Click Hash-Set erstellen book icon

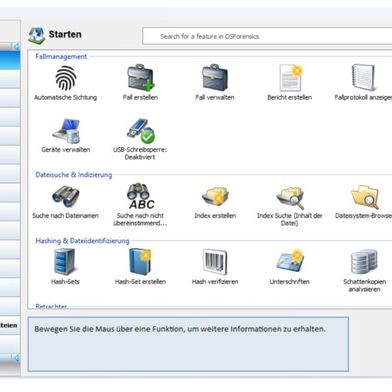click(140, 262)
